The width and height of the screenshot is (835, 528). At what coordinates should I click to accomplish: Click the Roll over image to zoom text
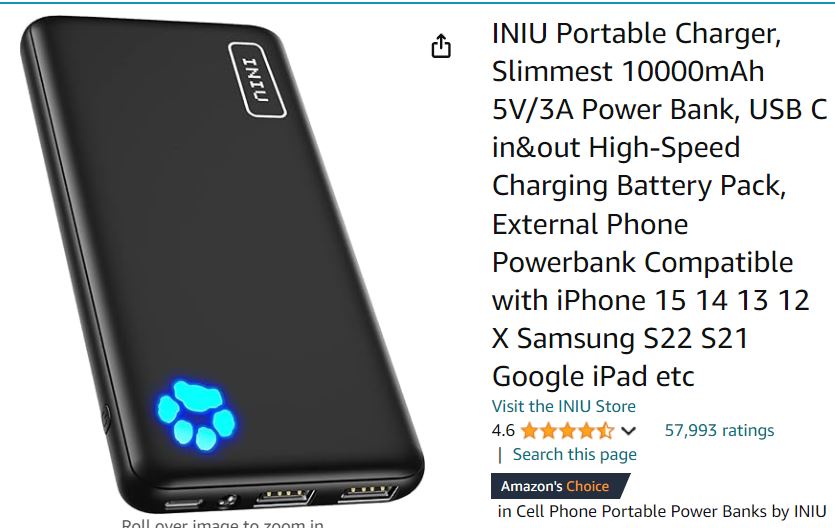click(x=223, y=523)
